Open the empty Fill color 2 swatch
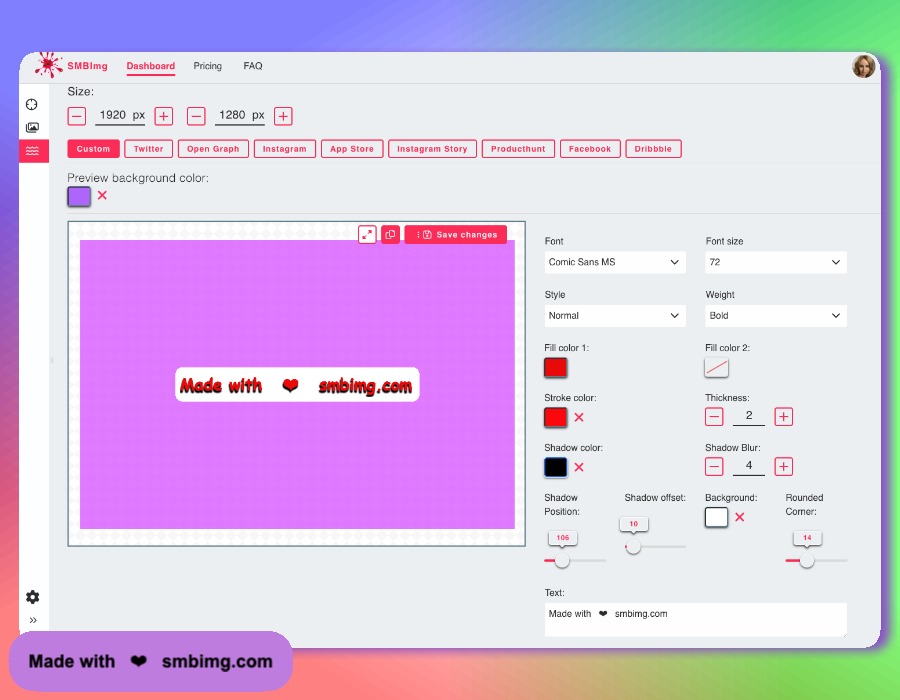The image size is (900, 700). pyautogui.click(x=716, y=367)
